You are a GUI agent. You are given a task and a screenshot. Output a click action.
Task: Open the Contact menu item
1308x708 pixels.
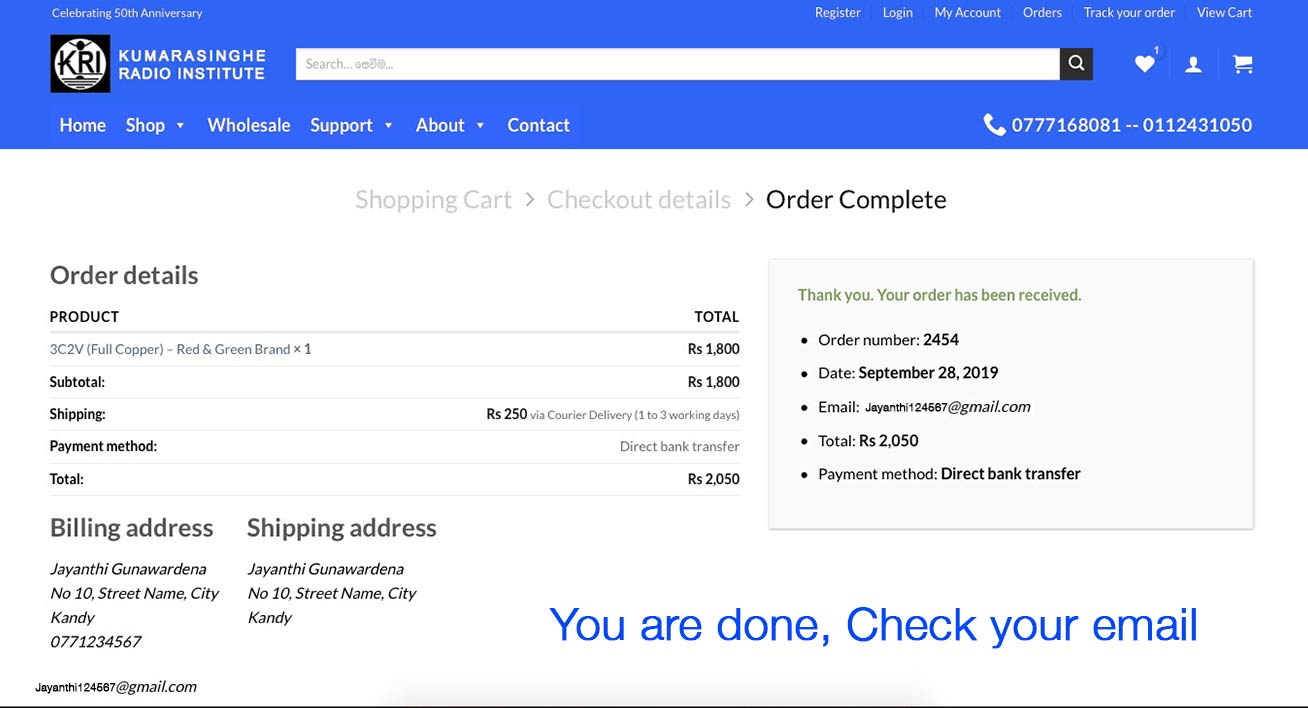point(538,125)
